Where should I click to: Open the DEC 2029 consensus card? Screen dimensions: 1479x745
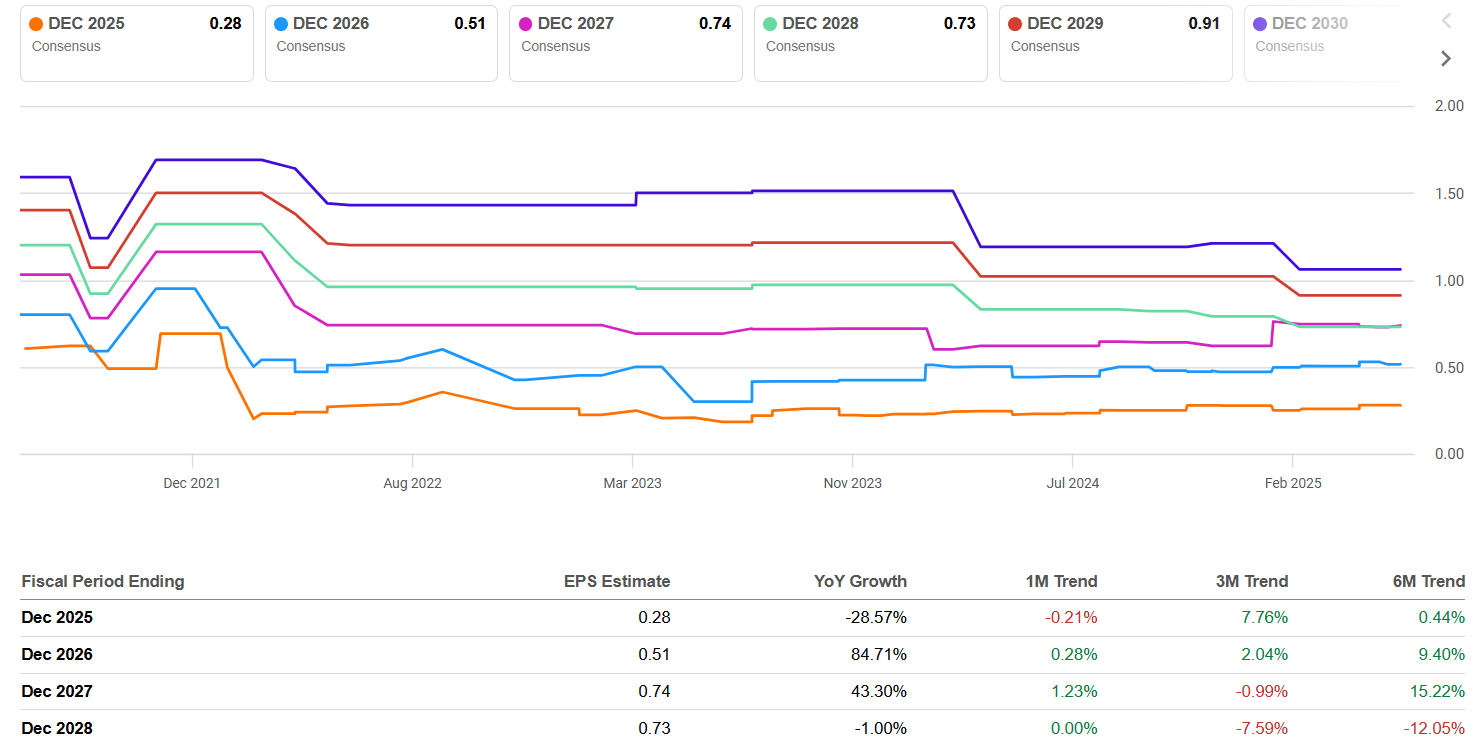[x=1115, y=43]
